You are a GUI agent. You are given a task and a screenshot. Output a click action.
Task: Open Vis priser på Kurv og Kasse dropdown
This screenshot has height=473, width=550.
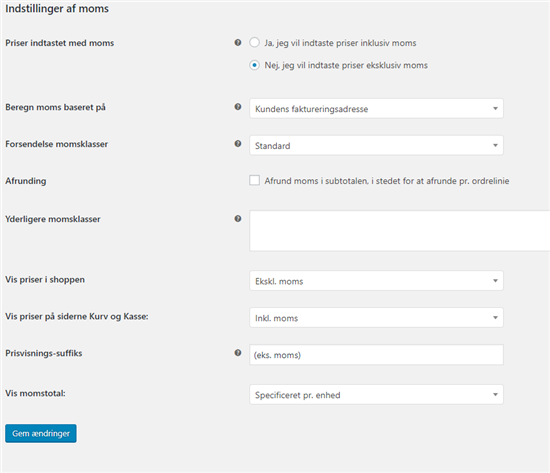click(x=376, y=318)
